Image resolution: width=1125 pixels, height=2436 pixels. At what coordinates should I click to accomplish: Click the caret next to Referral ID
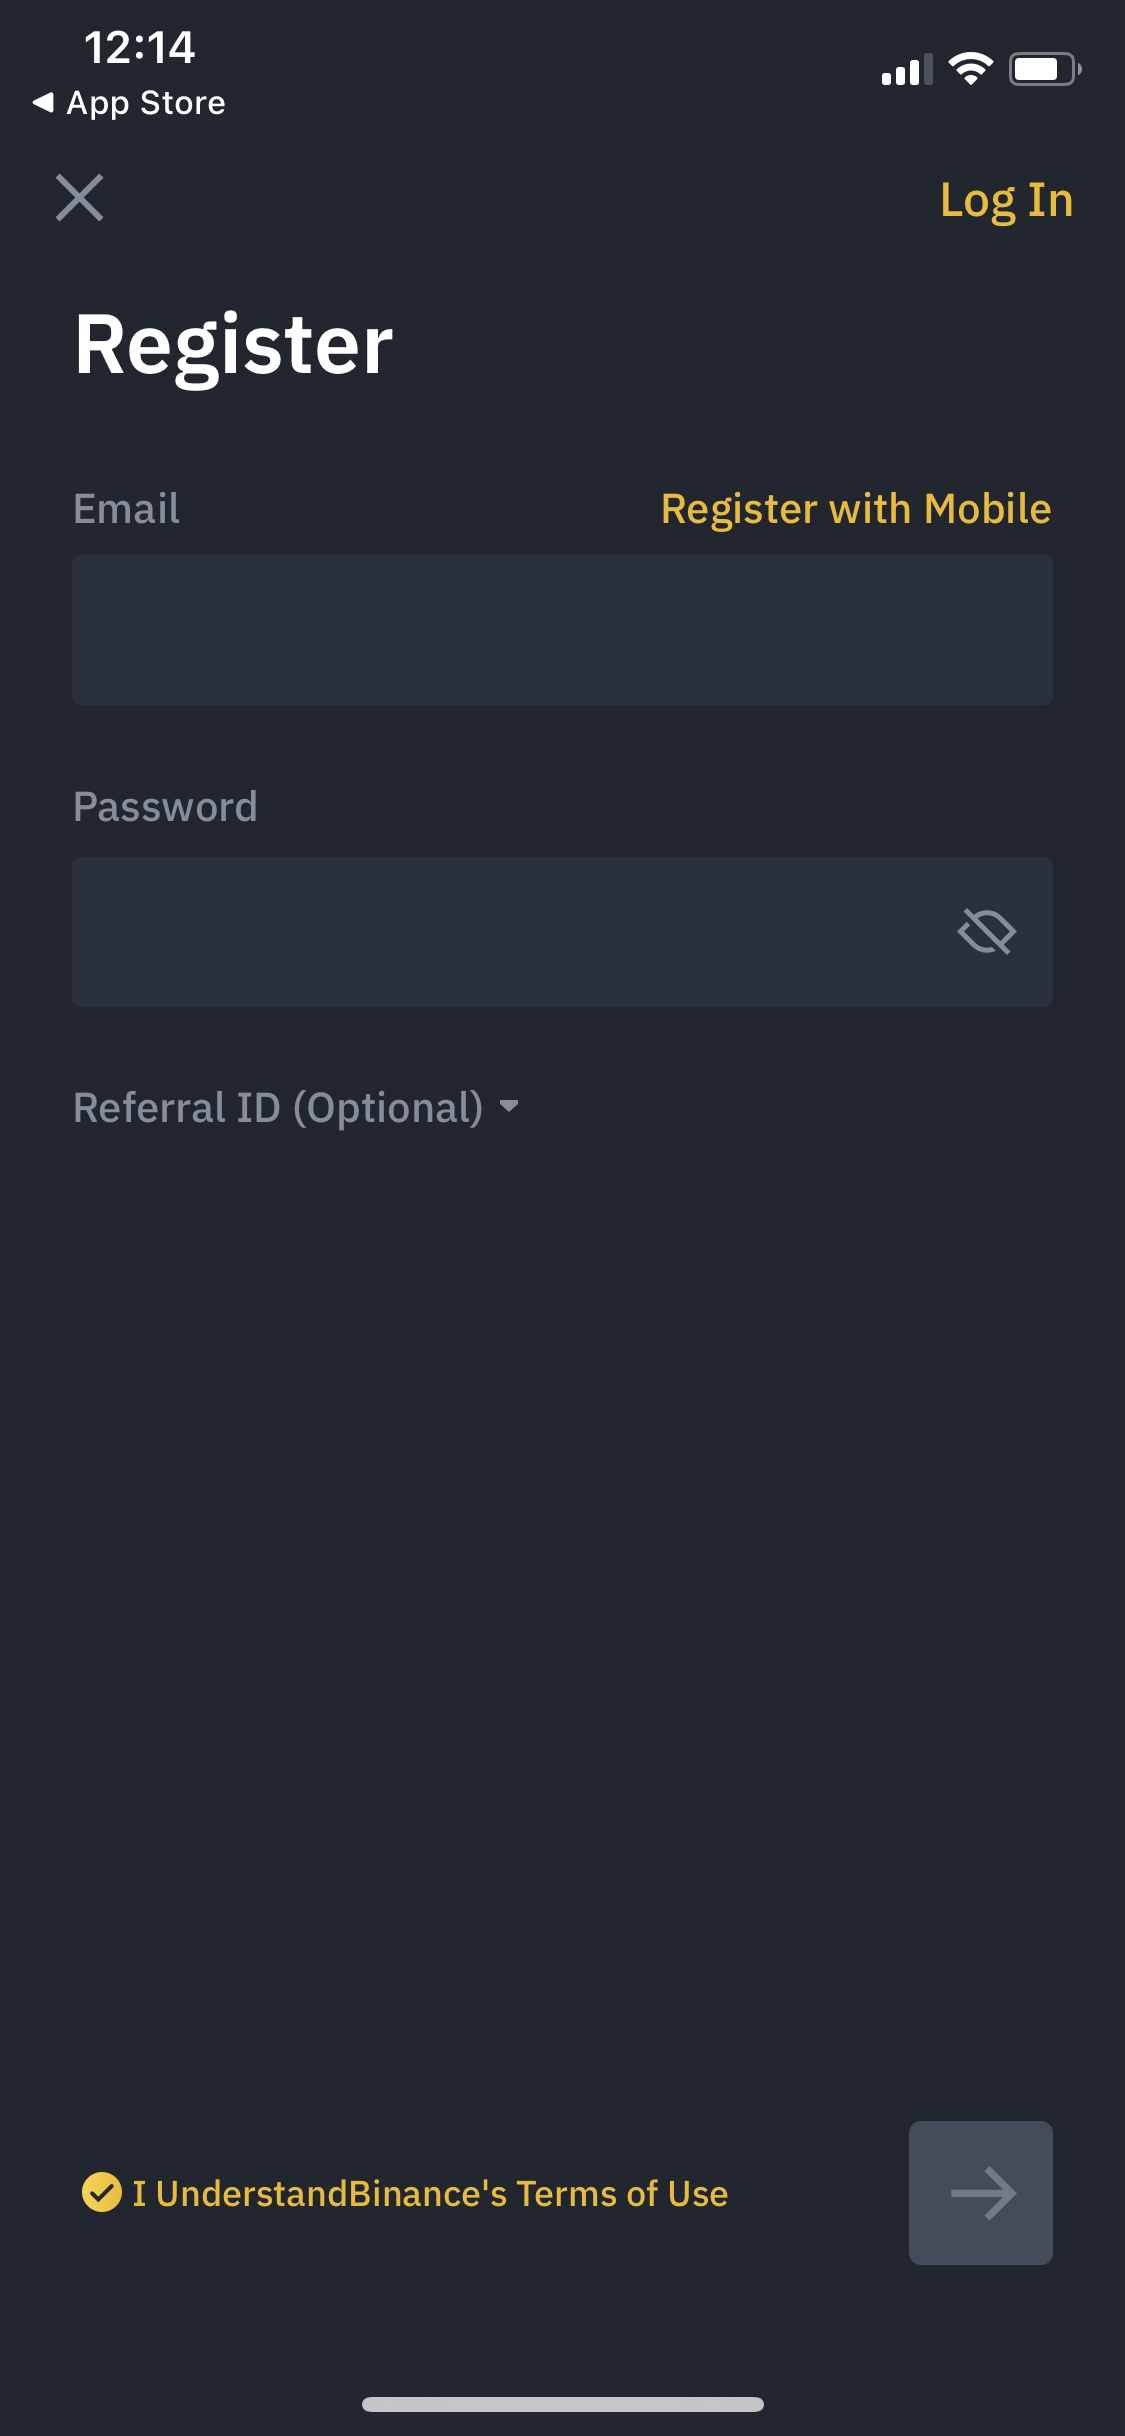(510, 1107)
